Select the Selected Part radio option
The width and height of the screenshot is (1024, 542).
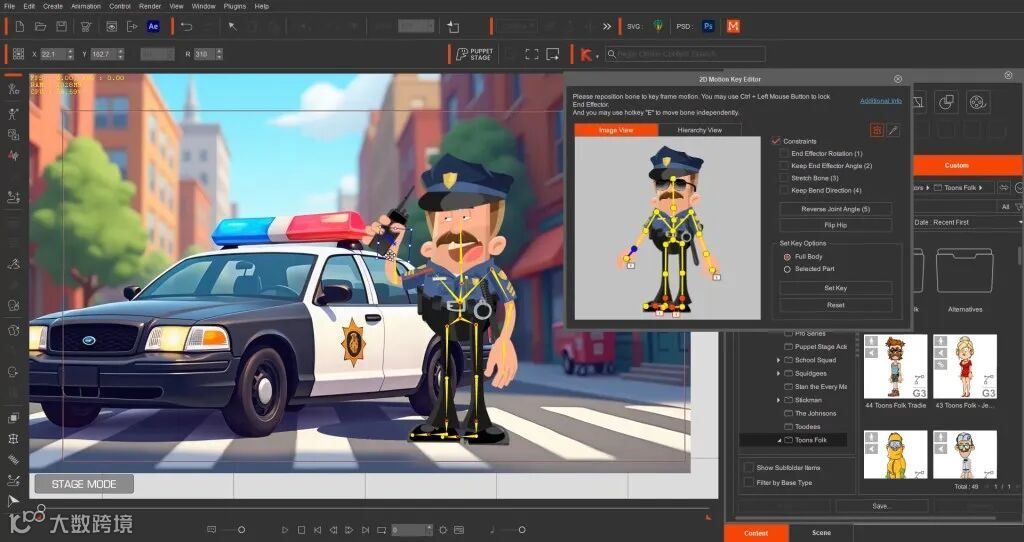[787, 269]
